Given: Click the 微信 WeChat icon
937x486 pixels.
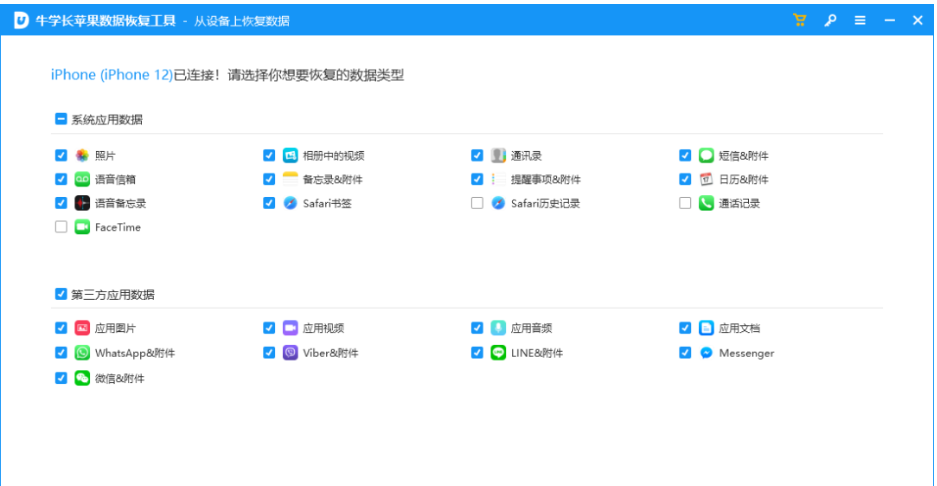Looking at the screenshot, I should [82, 378].
